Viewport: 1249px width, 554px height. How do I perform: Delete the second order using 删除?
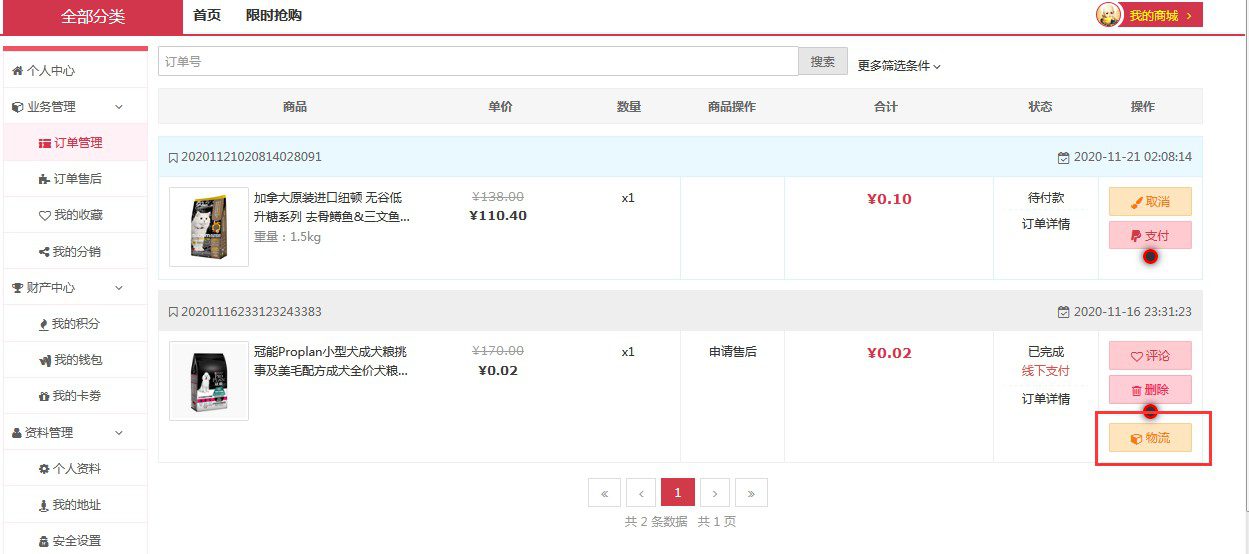1150,390
